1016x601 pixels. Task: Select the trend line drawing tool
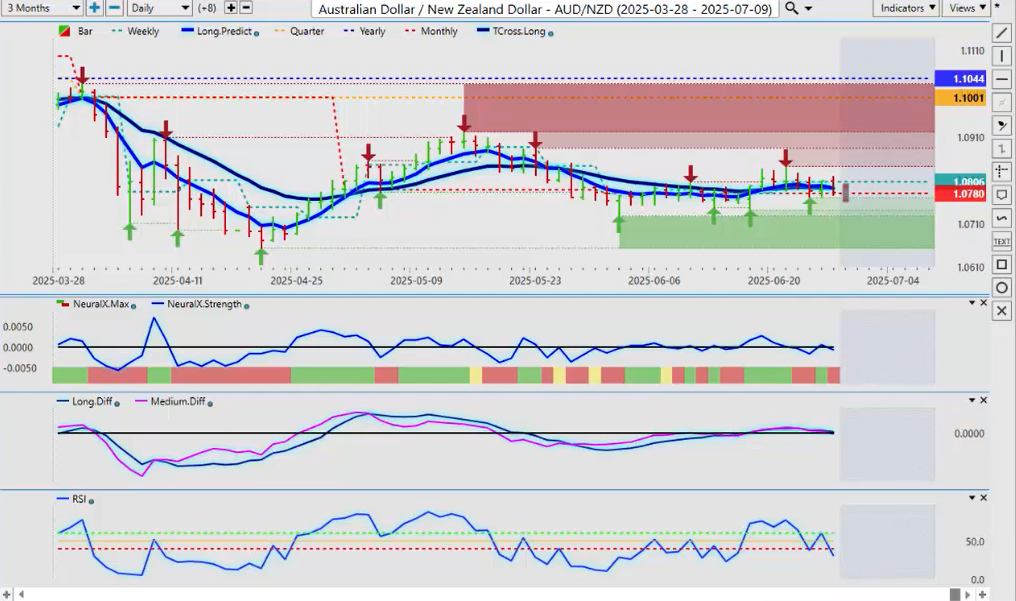click(1002, 33)
